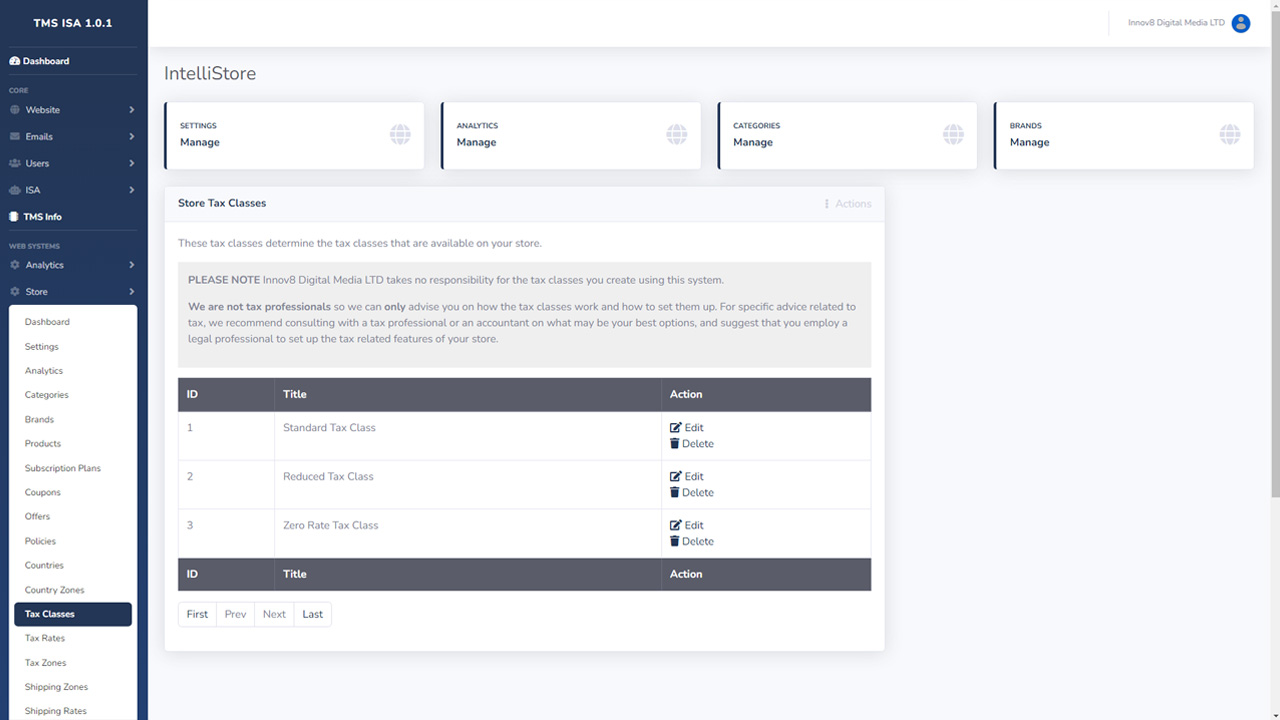Open Country Zones in the Store submenu

tap(73, 590)
